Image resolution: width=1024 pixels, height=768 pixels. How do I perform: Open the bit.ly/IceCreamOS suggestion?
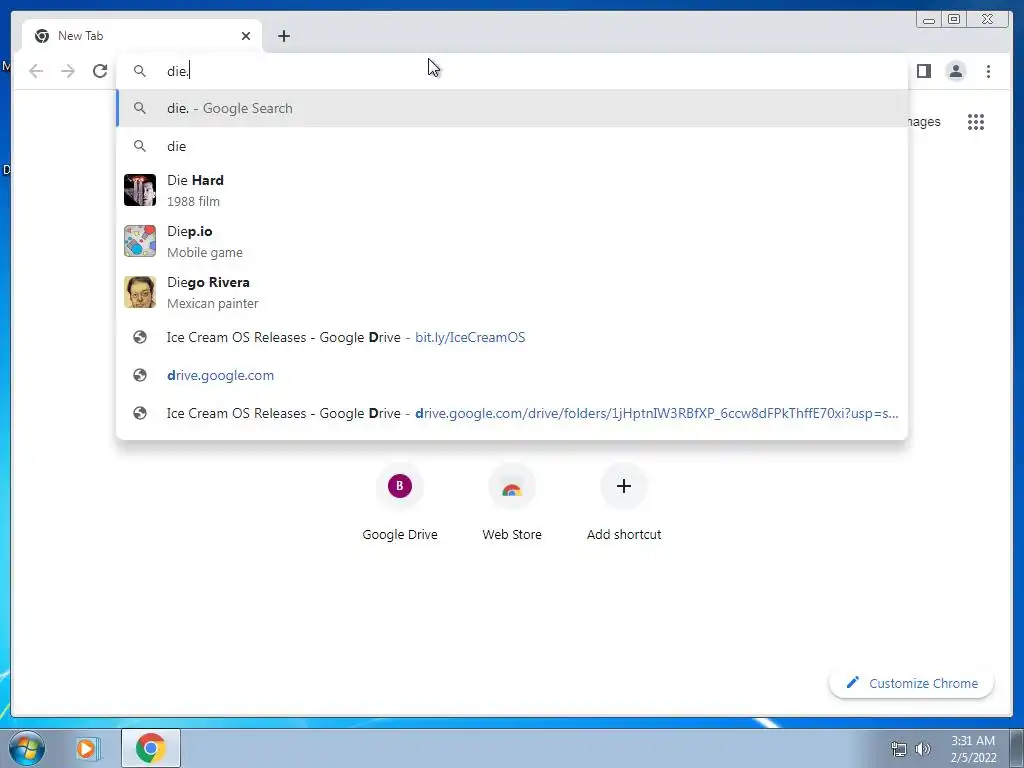pos(512,337)
